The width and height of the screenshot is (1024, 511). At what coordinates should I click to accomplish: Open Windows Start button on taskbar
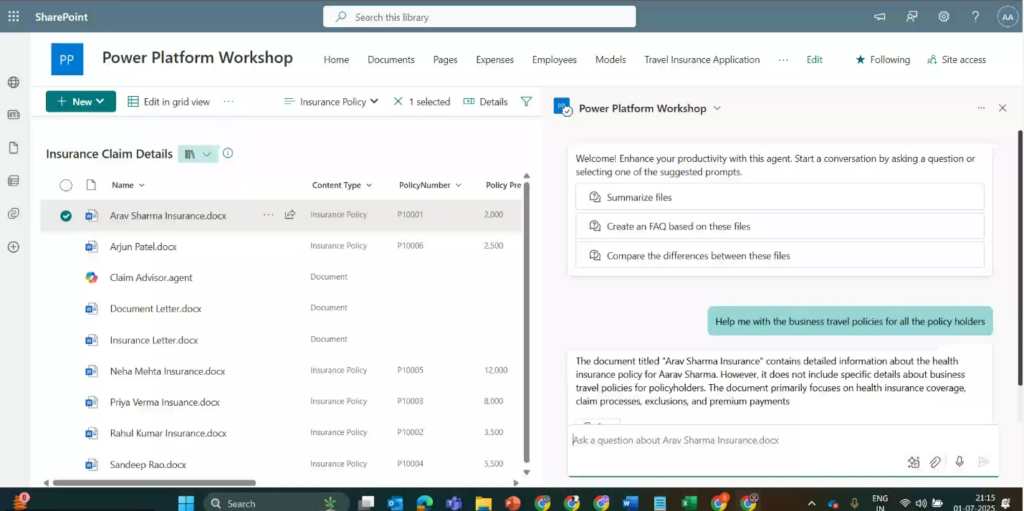tap(186, 503)
